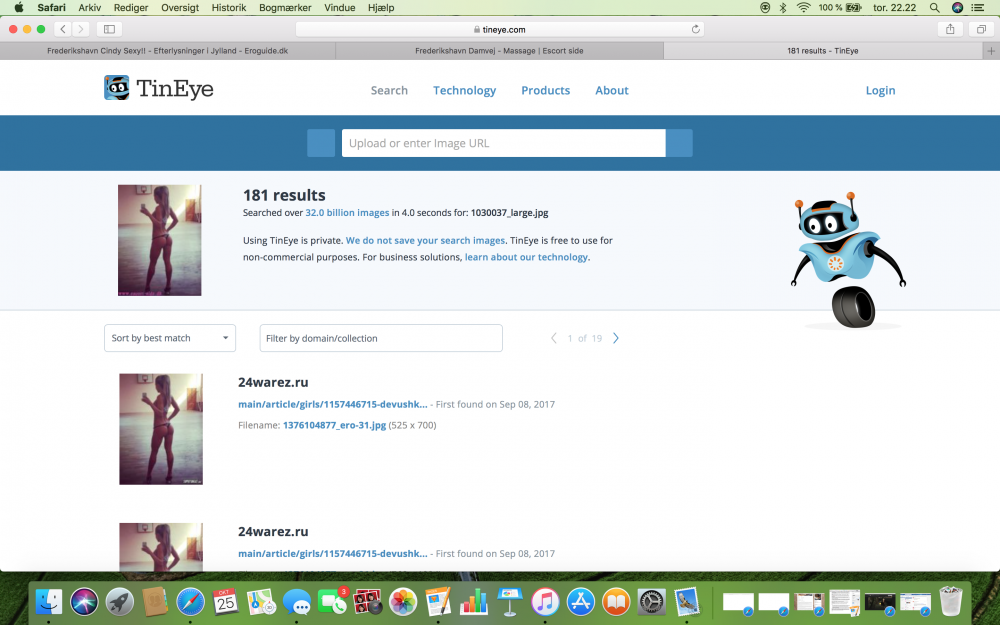
Task: Open the Trash in the Dock
Action: tap(951, 601)
